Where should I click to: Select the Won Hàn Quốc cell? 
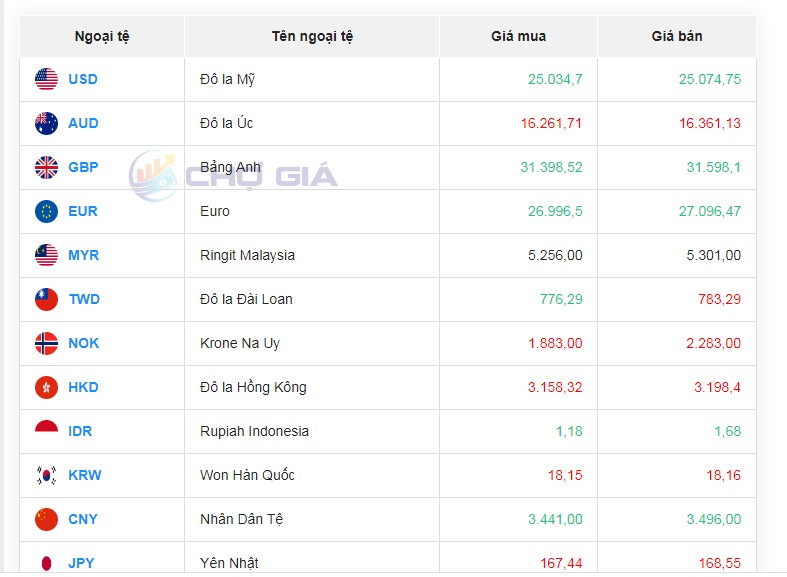(312, 475)
